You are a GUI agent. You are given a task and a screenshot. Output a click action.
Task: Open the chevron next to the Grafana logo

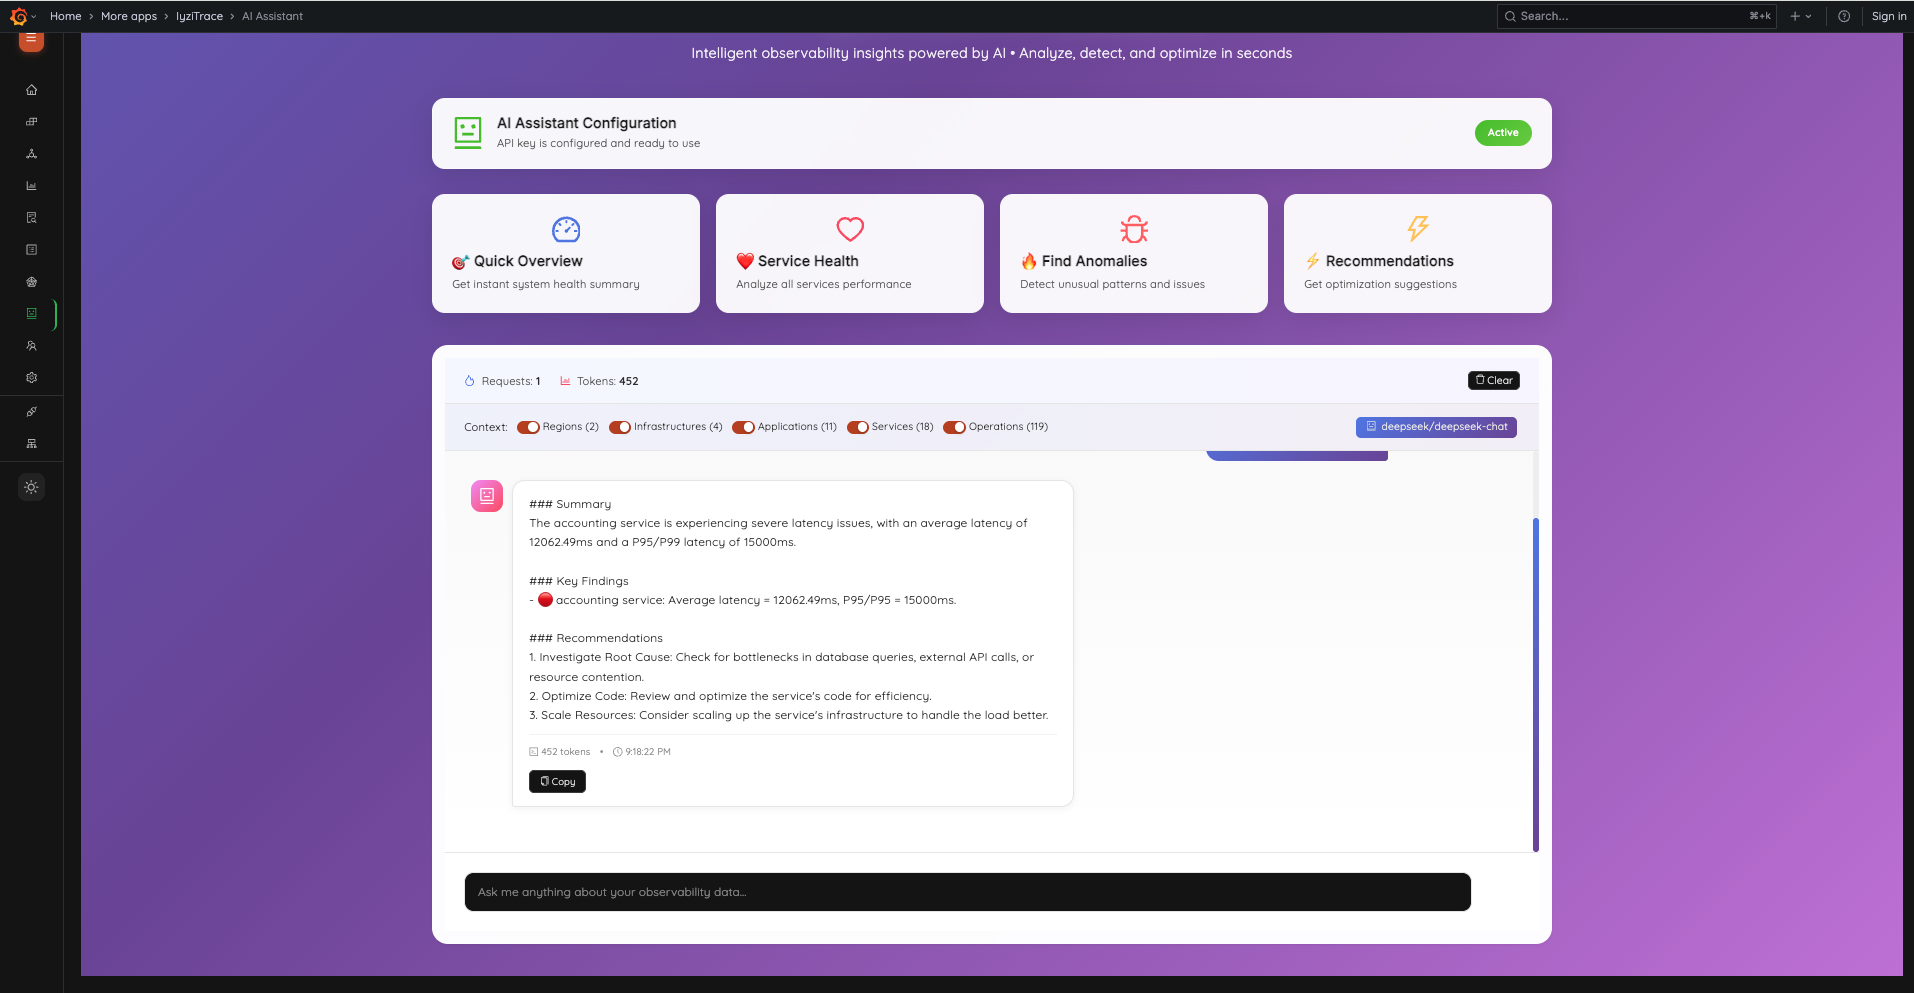[x=34, y=16]
